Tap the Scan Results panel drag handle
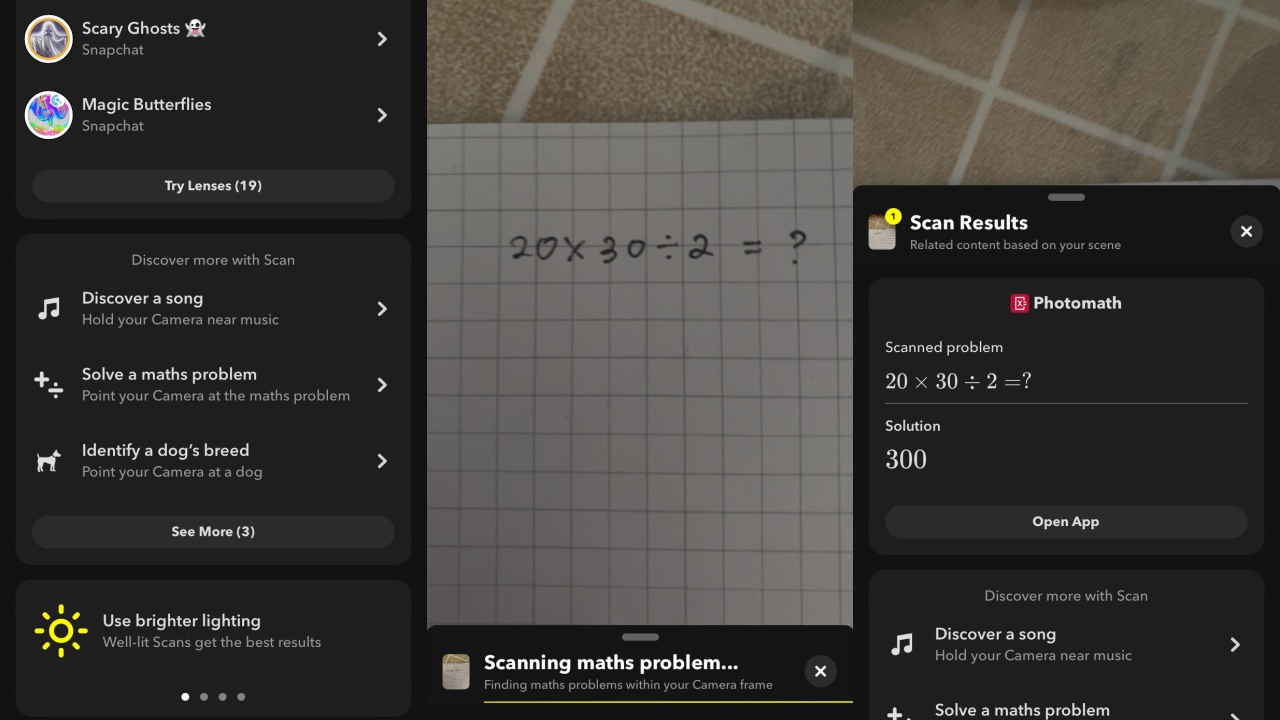Image resolution: width=1280 pixels, height=720 pixels. [1066, 197]
